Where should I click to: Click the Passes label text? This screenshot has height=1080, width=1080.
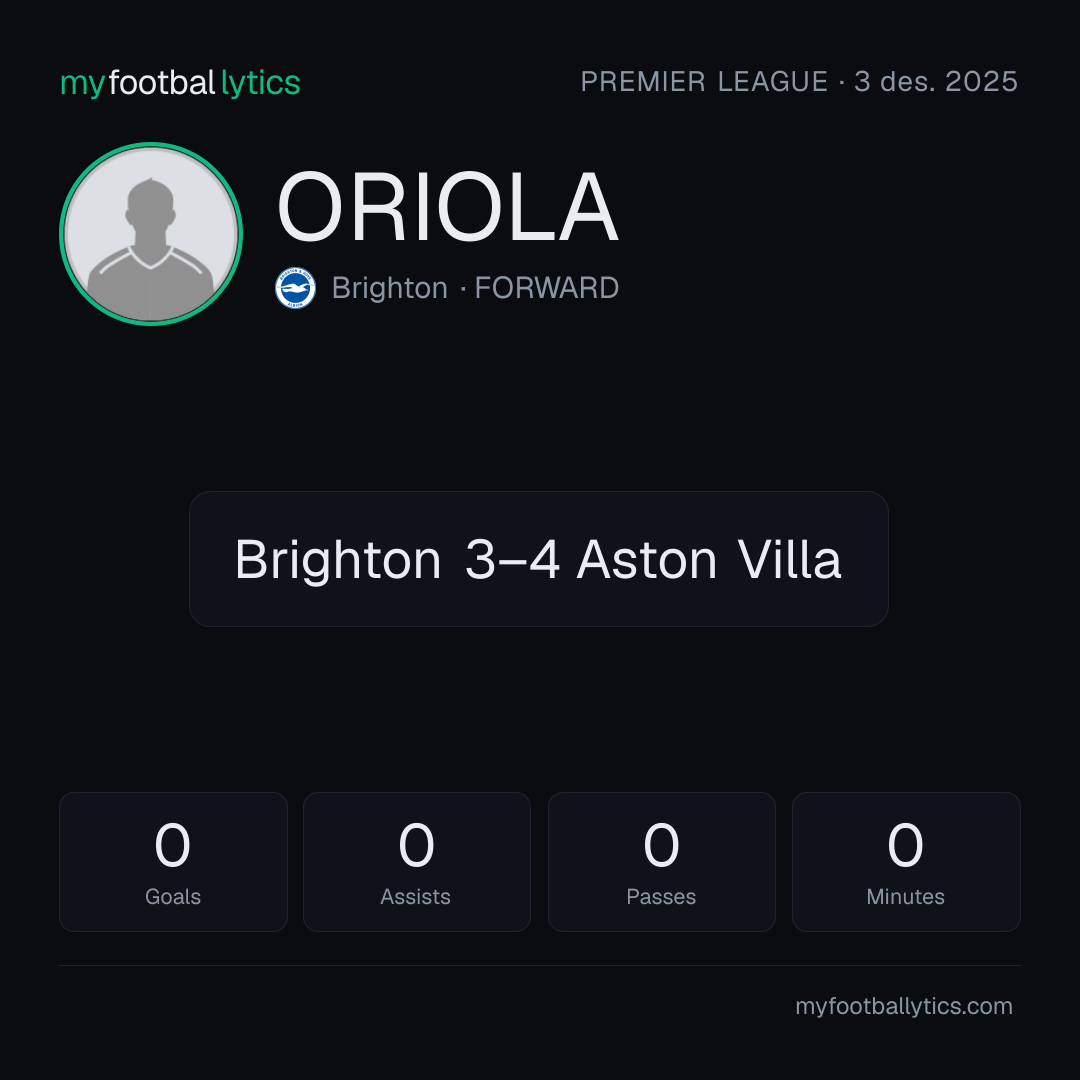(661, 897)
